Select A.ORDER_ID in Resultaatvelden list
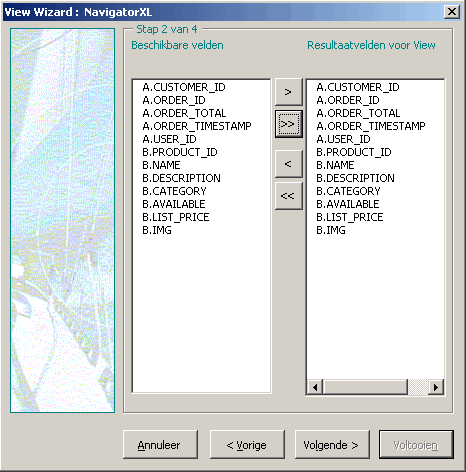The image size is (466, 472). pyautogui.click(x=348, y=100)
